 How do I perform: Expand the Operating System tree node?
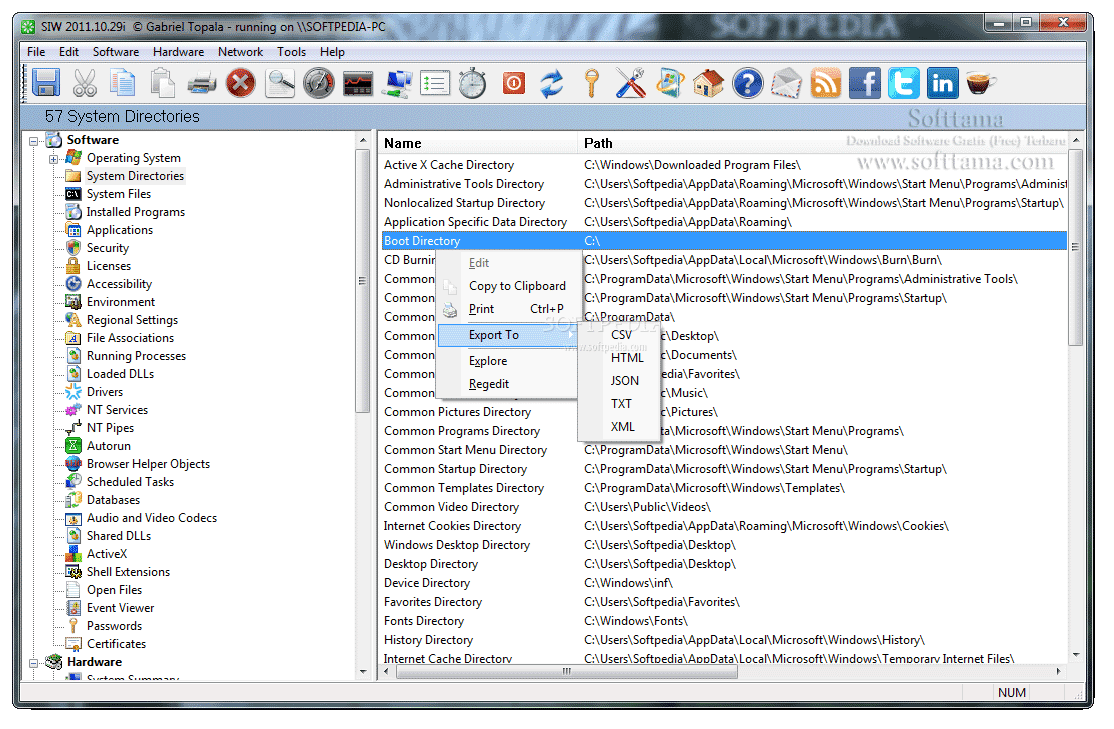(53, 158)
